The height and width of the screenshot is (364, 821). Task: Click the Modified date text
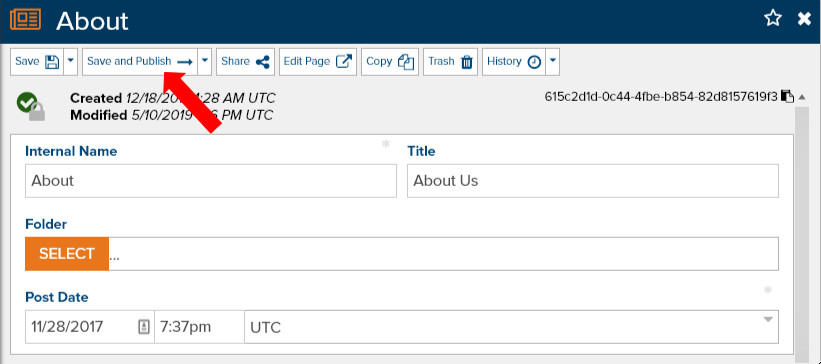[x=171, y=115]
